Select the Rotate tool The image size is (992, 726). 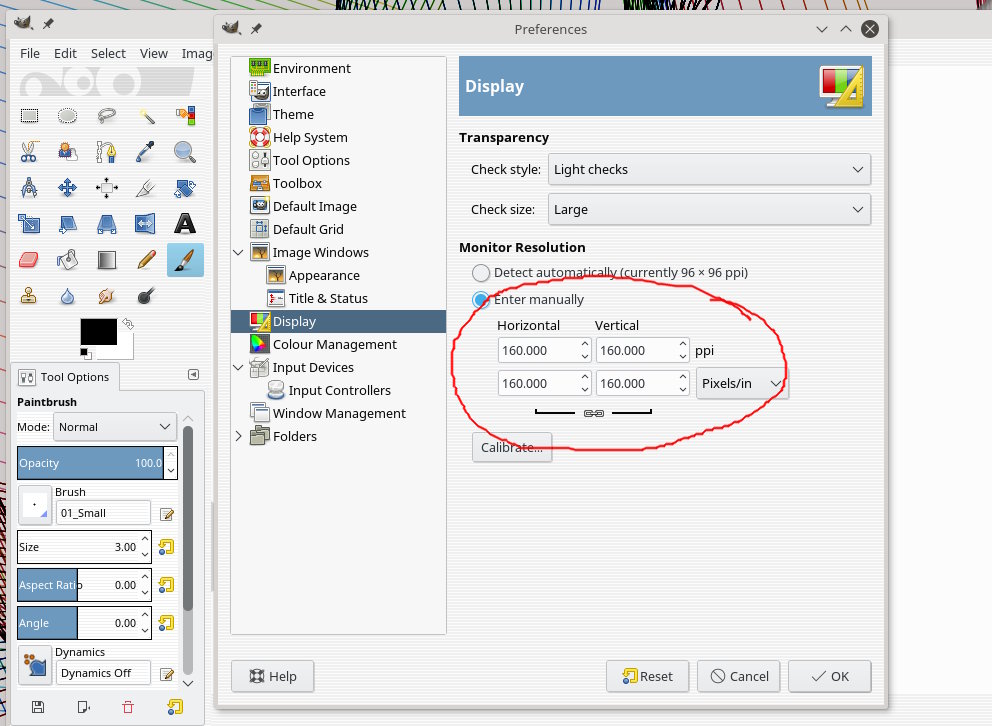(x=185, y=188)
